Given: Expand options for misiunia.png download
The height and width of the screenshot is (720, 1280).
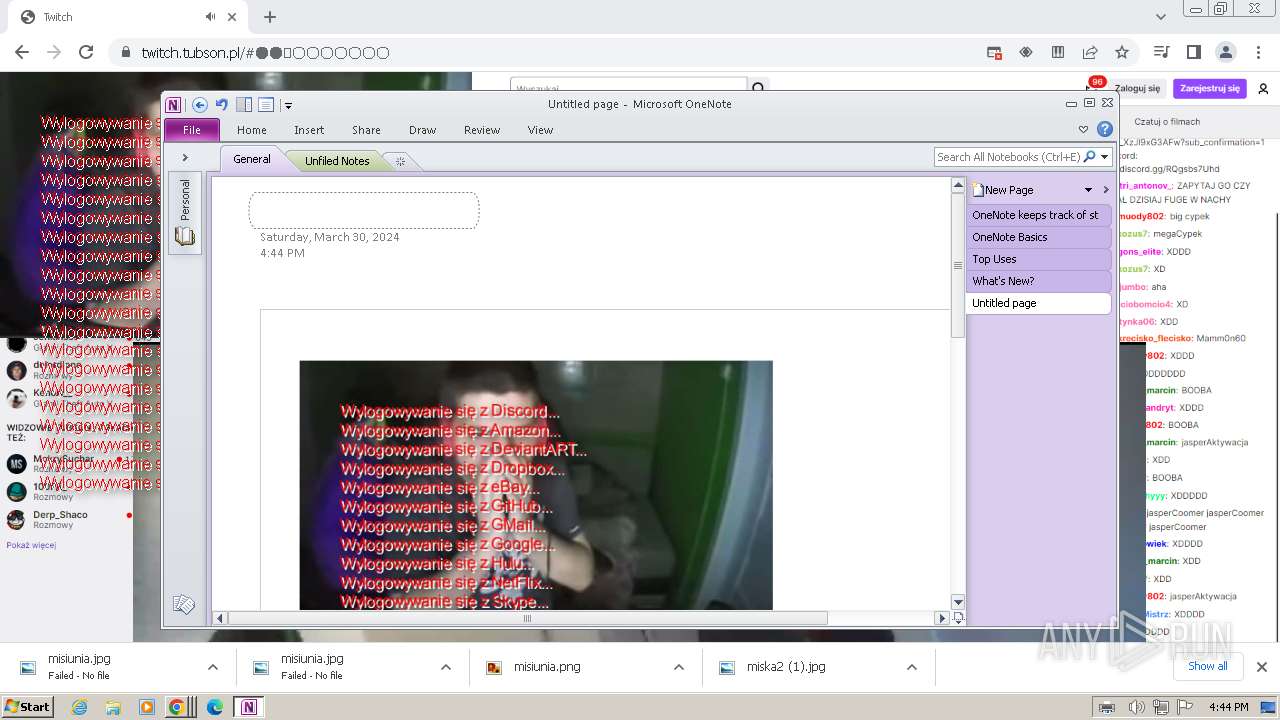Looking at the screenshot, I should pyautogui.click(x=679, y=667).
